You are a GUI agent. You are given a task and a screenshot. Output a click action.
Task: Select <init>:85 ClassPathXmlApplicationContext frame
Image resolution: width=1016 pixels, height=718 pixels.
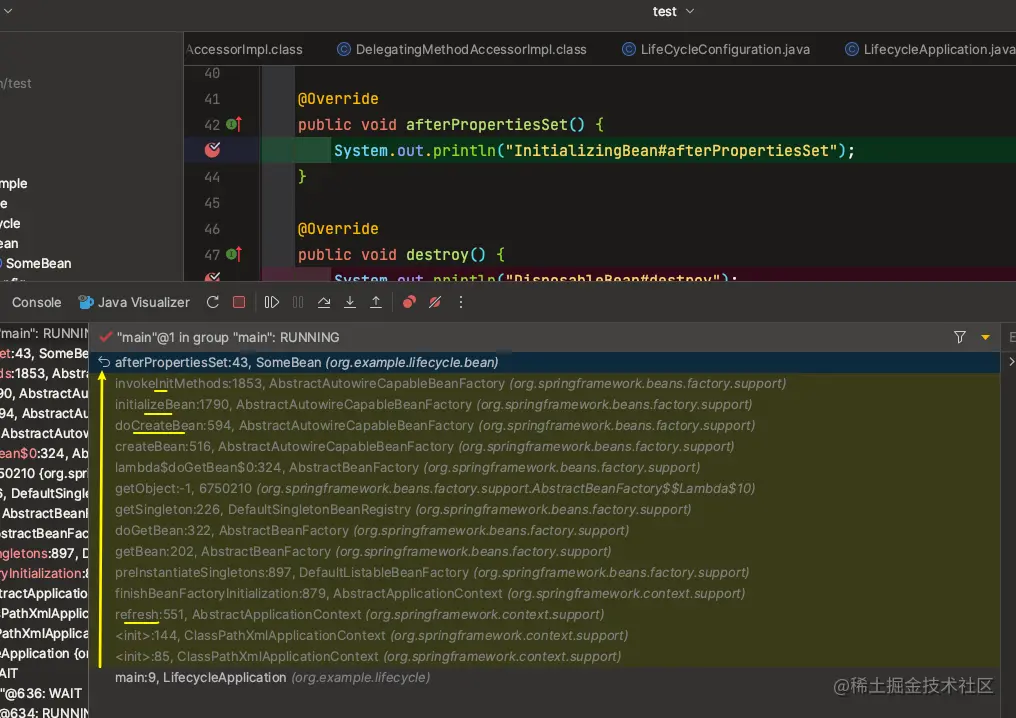tap(544, 656)
